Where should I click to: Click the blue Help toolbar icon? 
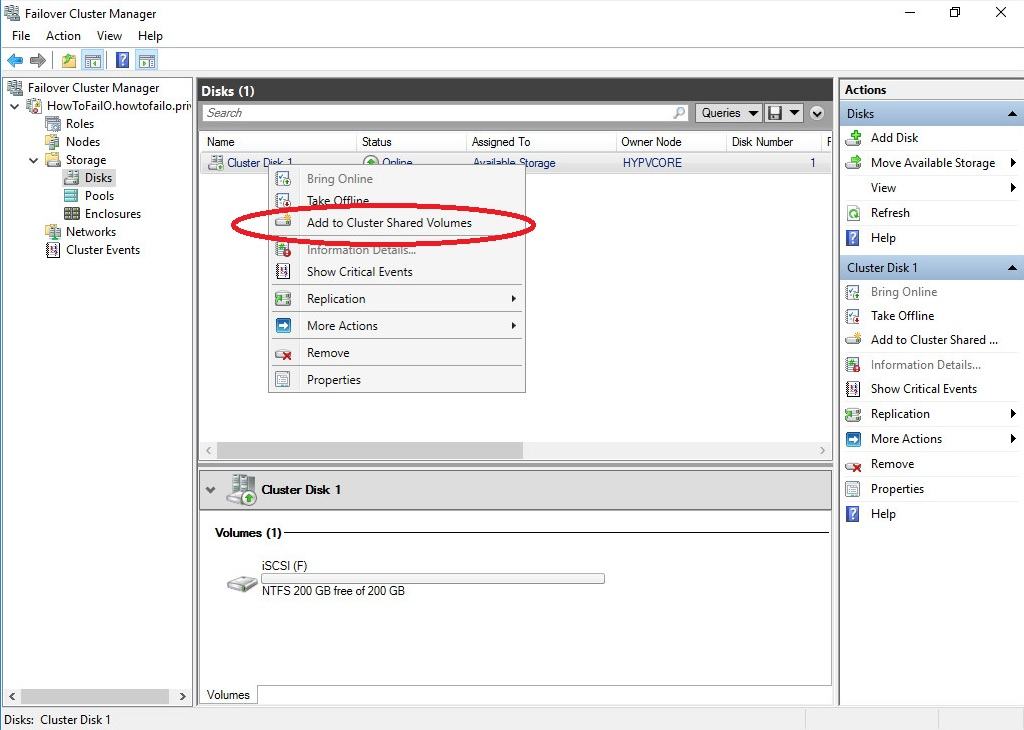pos(122,61)
